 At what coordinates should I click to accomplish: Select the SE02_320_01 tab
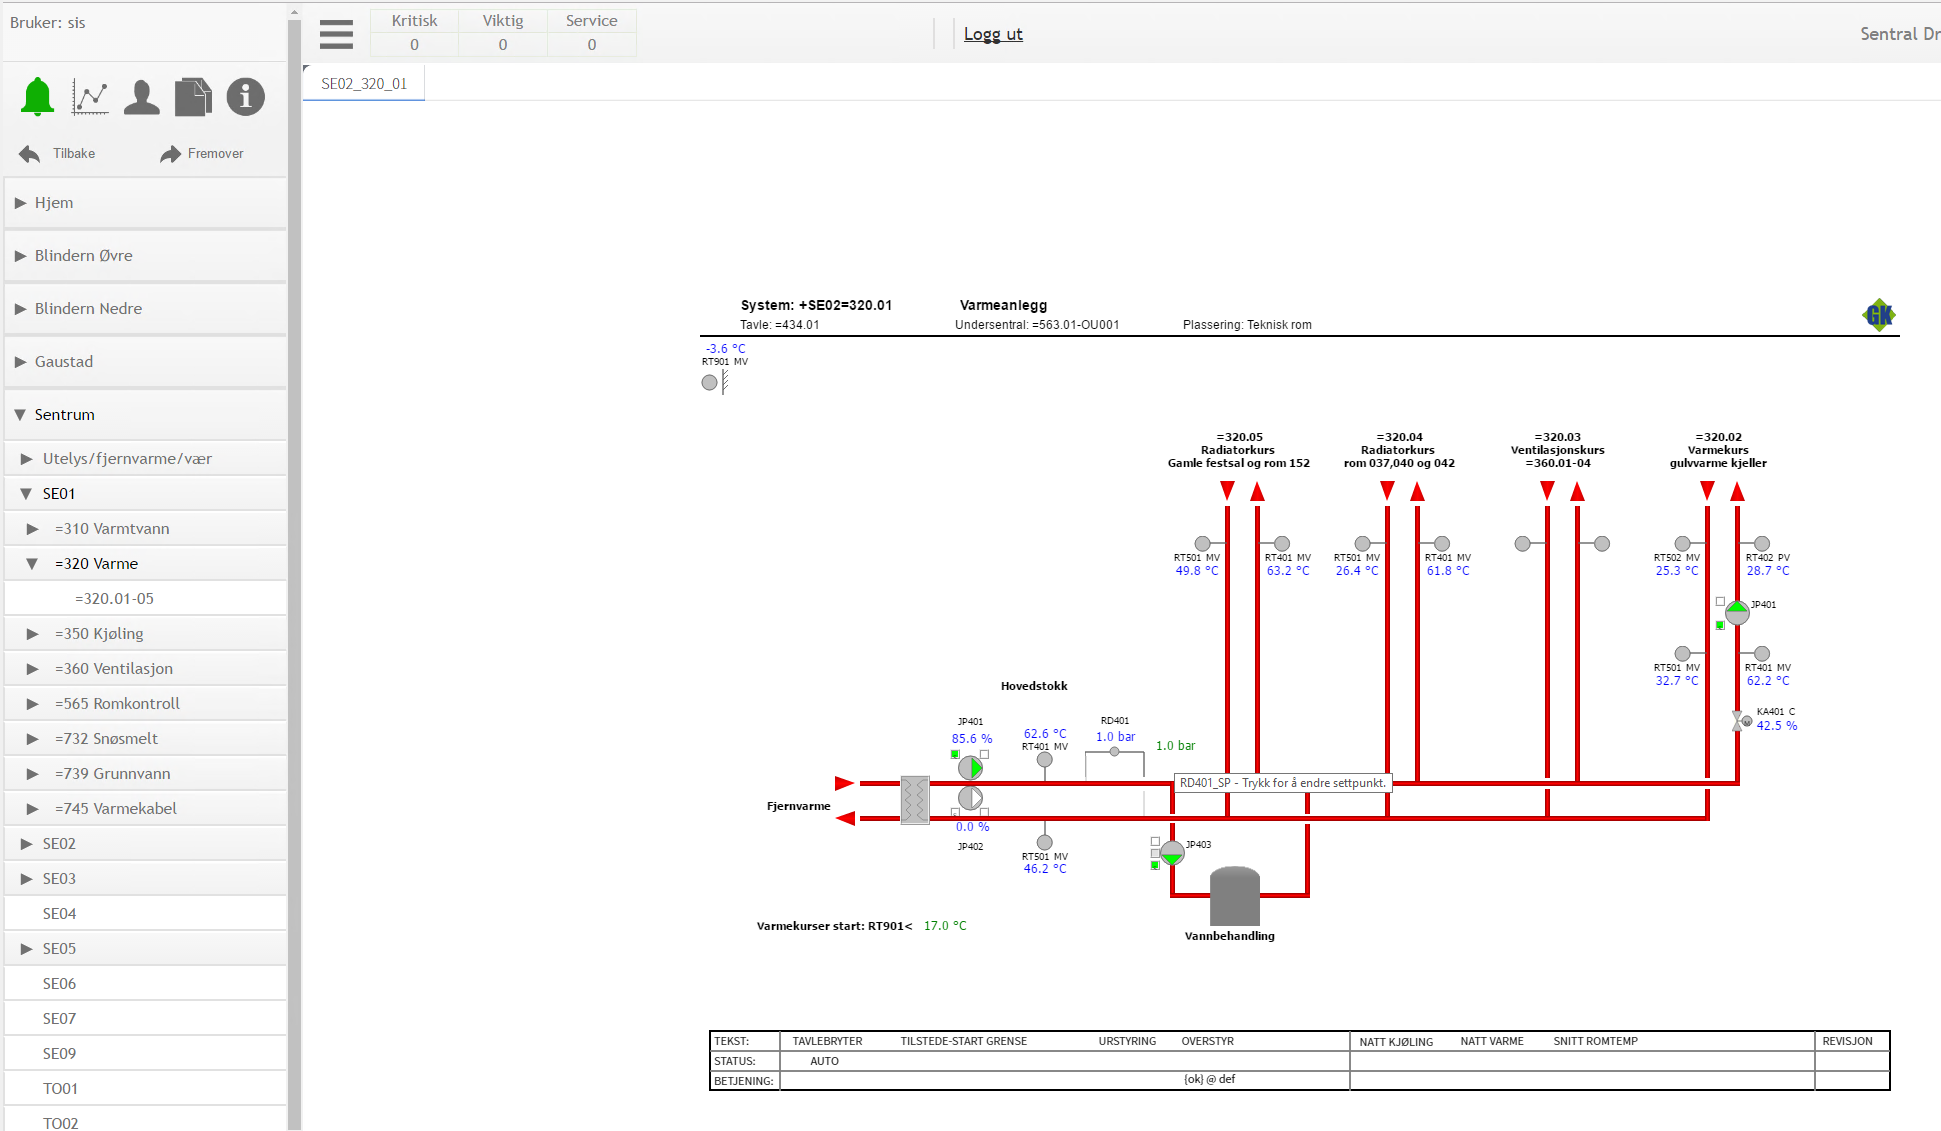(364, 84)
